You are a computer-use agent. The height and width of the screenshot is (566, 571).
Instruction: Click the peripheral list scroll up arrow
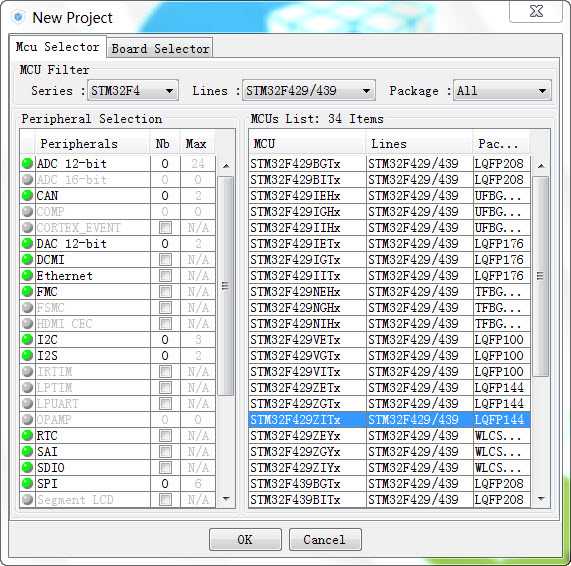[x=226, y=166]
